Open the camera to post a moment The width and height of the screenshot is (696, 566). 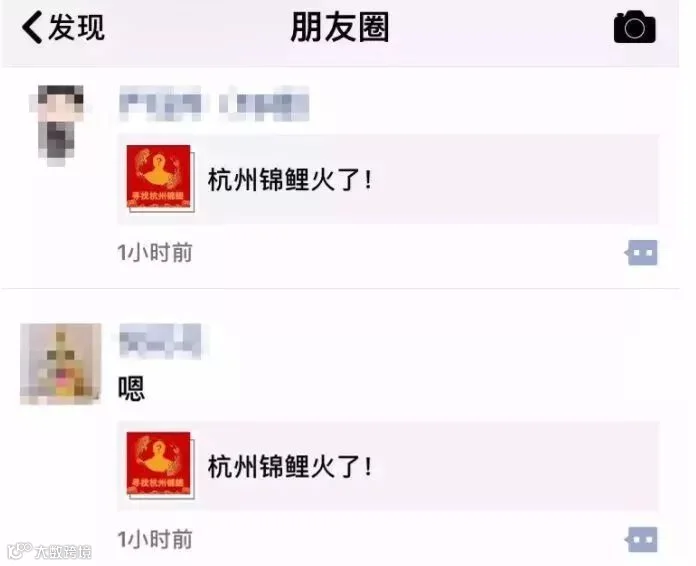pos(635,27)
